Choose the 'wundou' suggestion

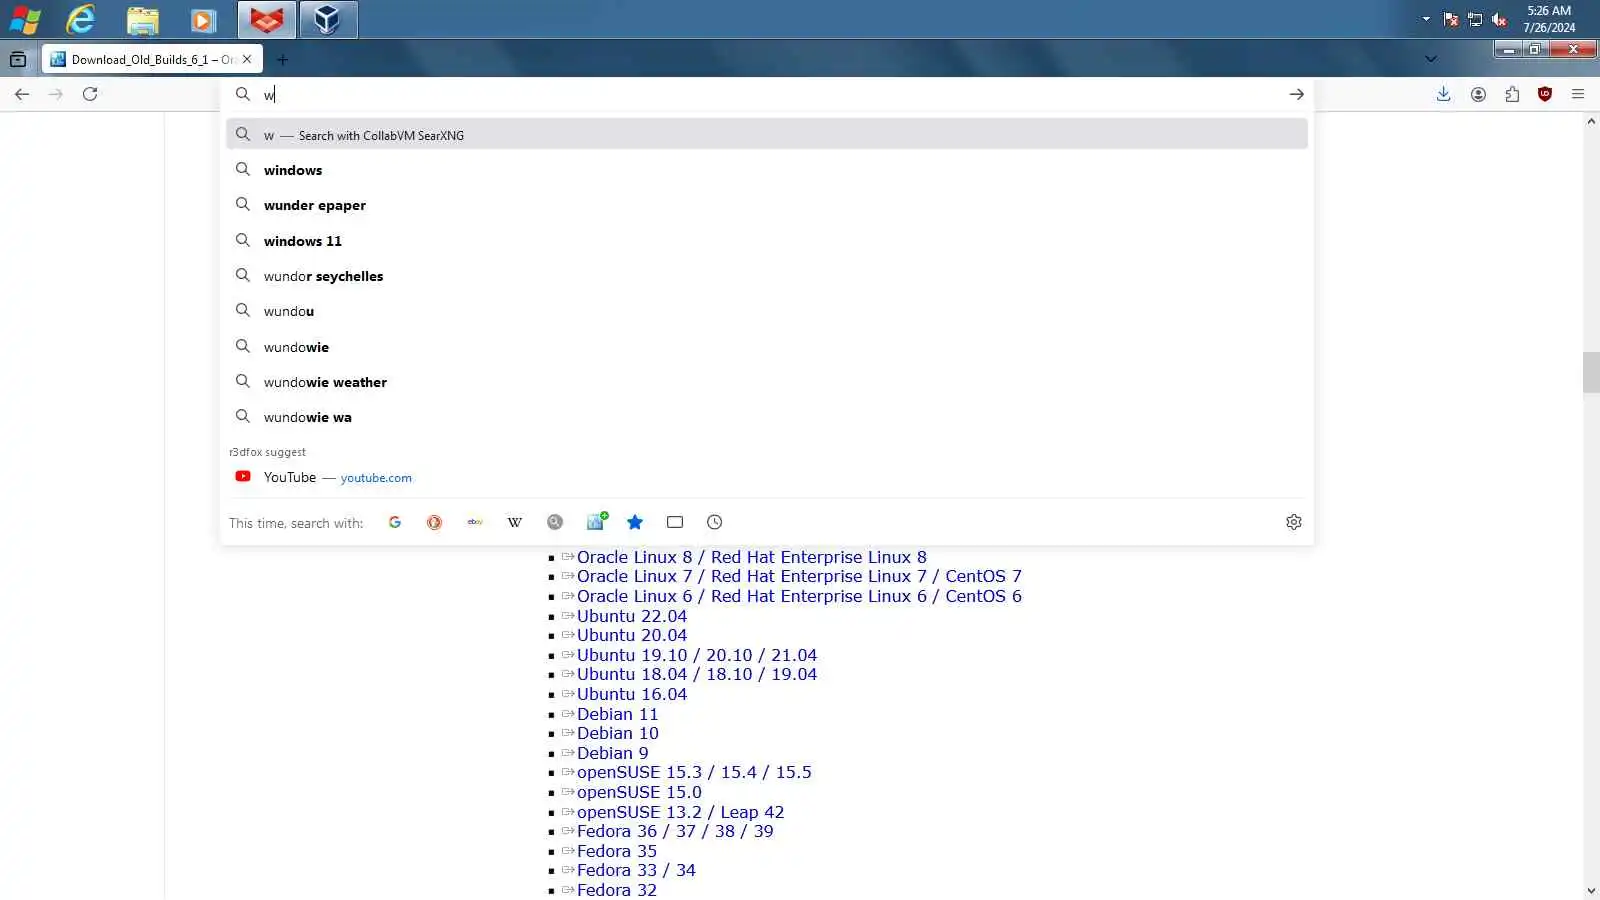click(767, 311)
